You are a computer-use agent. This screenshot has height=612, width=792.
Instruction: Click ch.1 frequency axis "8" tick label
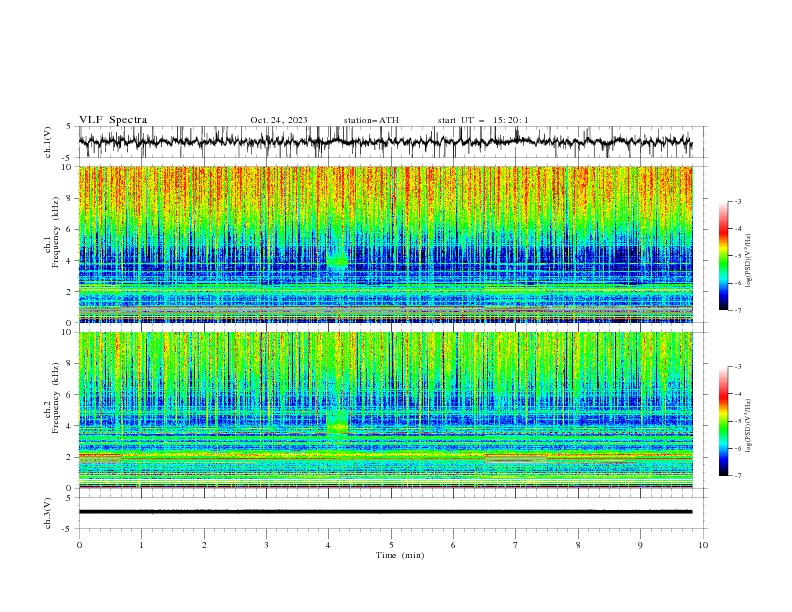click(x=71, y=198)
